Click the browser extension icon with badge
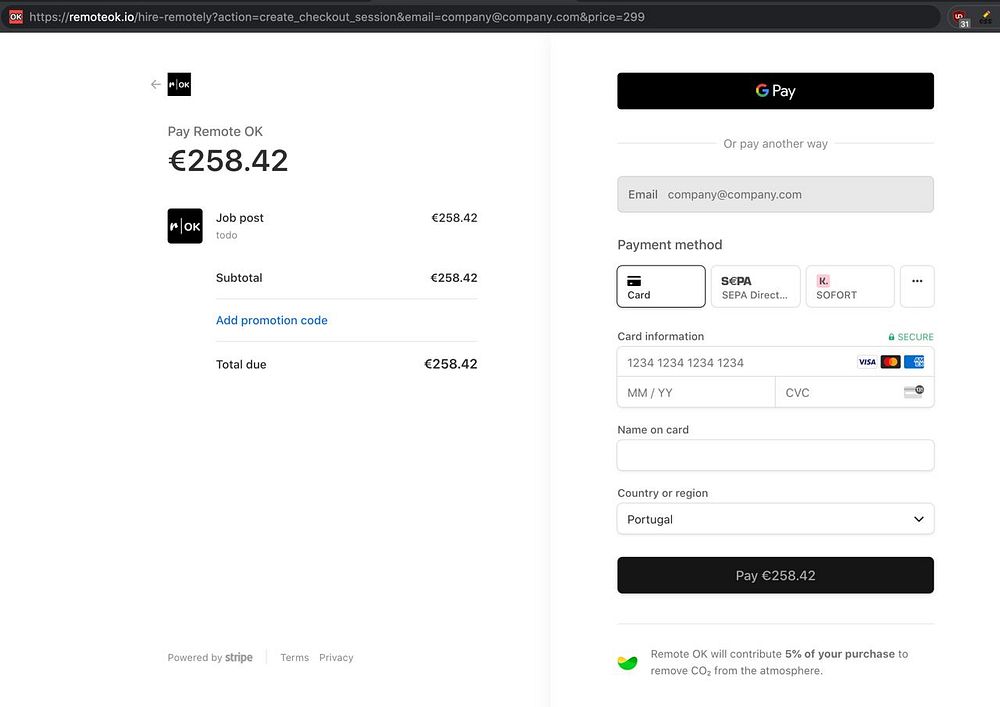 (960, 17)
